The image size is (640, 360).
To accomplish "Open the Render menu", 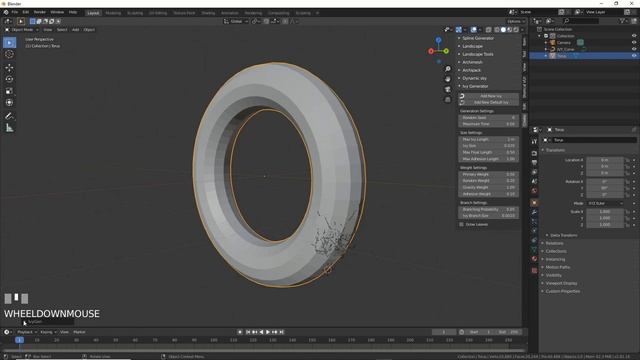I will [40, 12].
